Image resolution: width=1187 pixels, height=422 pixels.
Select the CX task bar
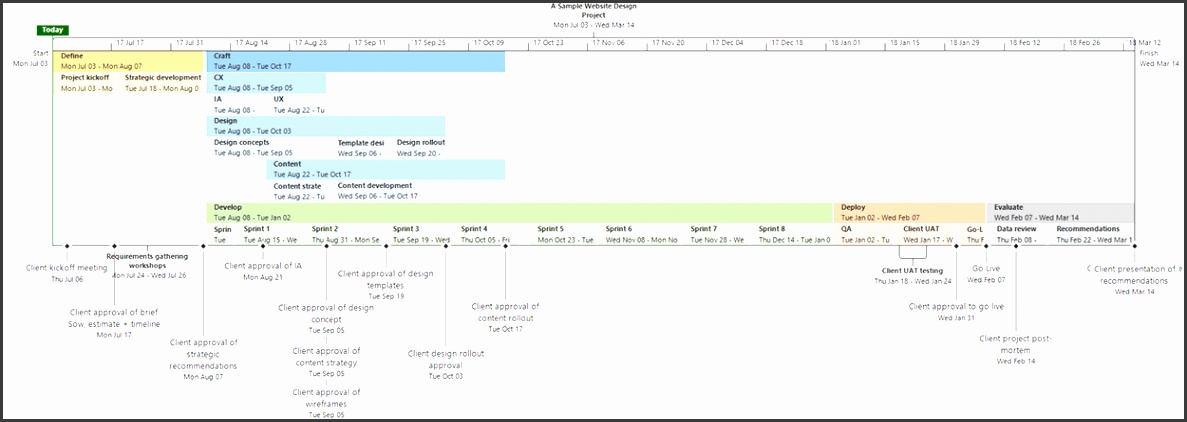(x=266, y=83)
